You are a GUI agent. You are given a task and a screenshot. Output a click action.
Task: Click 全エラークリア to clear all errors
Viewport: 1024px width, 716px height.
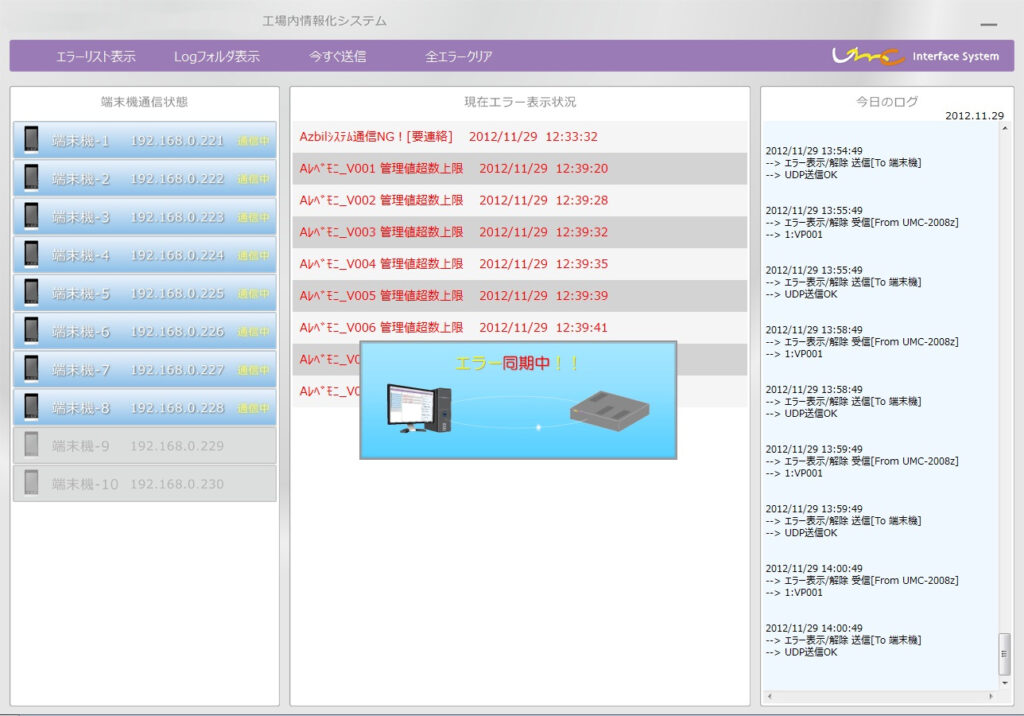pyautogui.click(x=459, y=57)
